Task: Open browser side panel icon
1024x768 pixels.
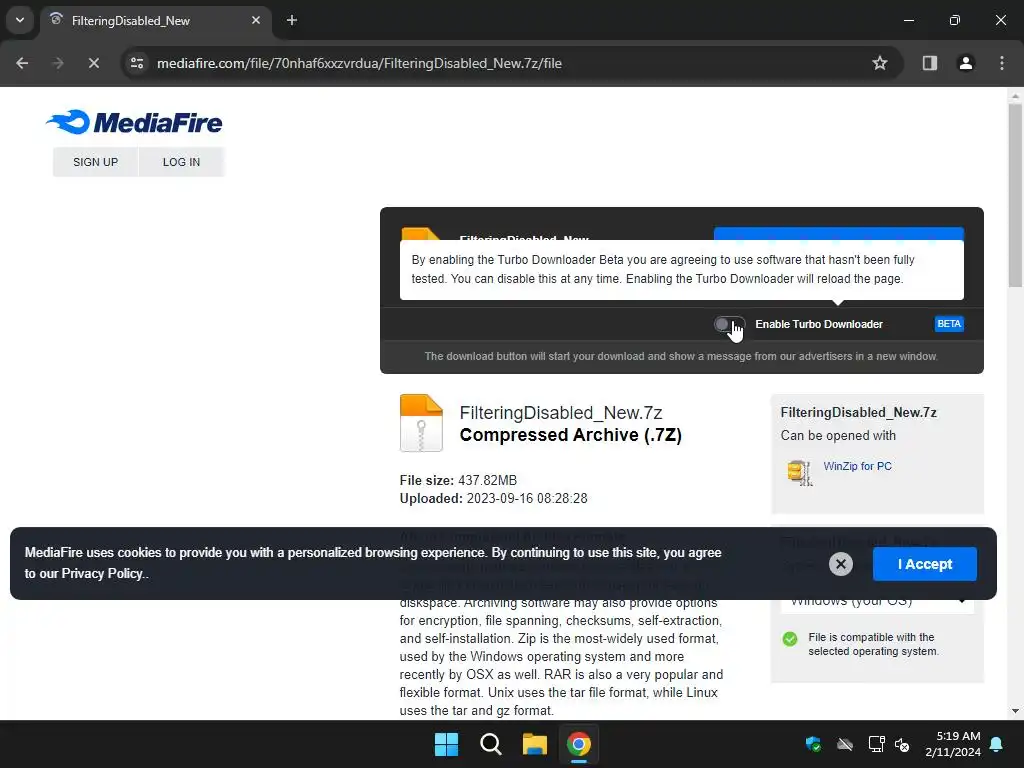Action: tap(929, 63)
